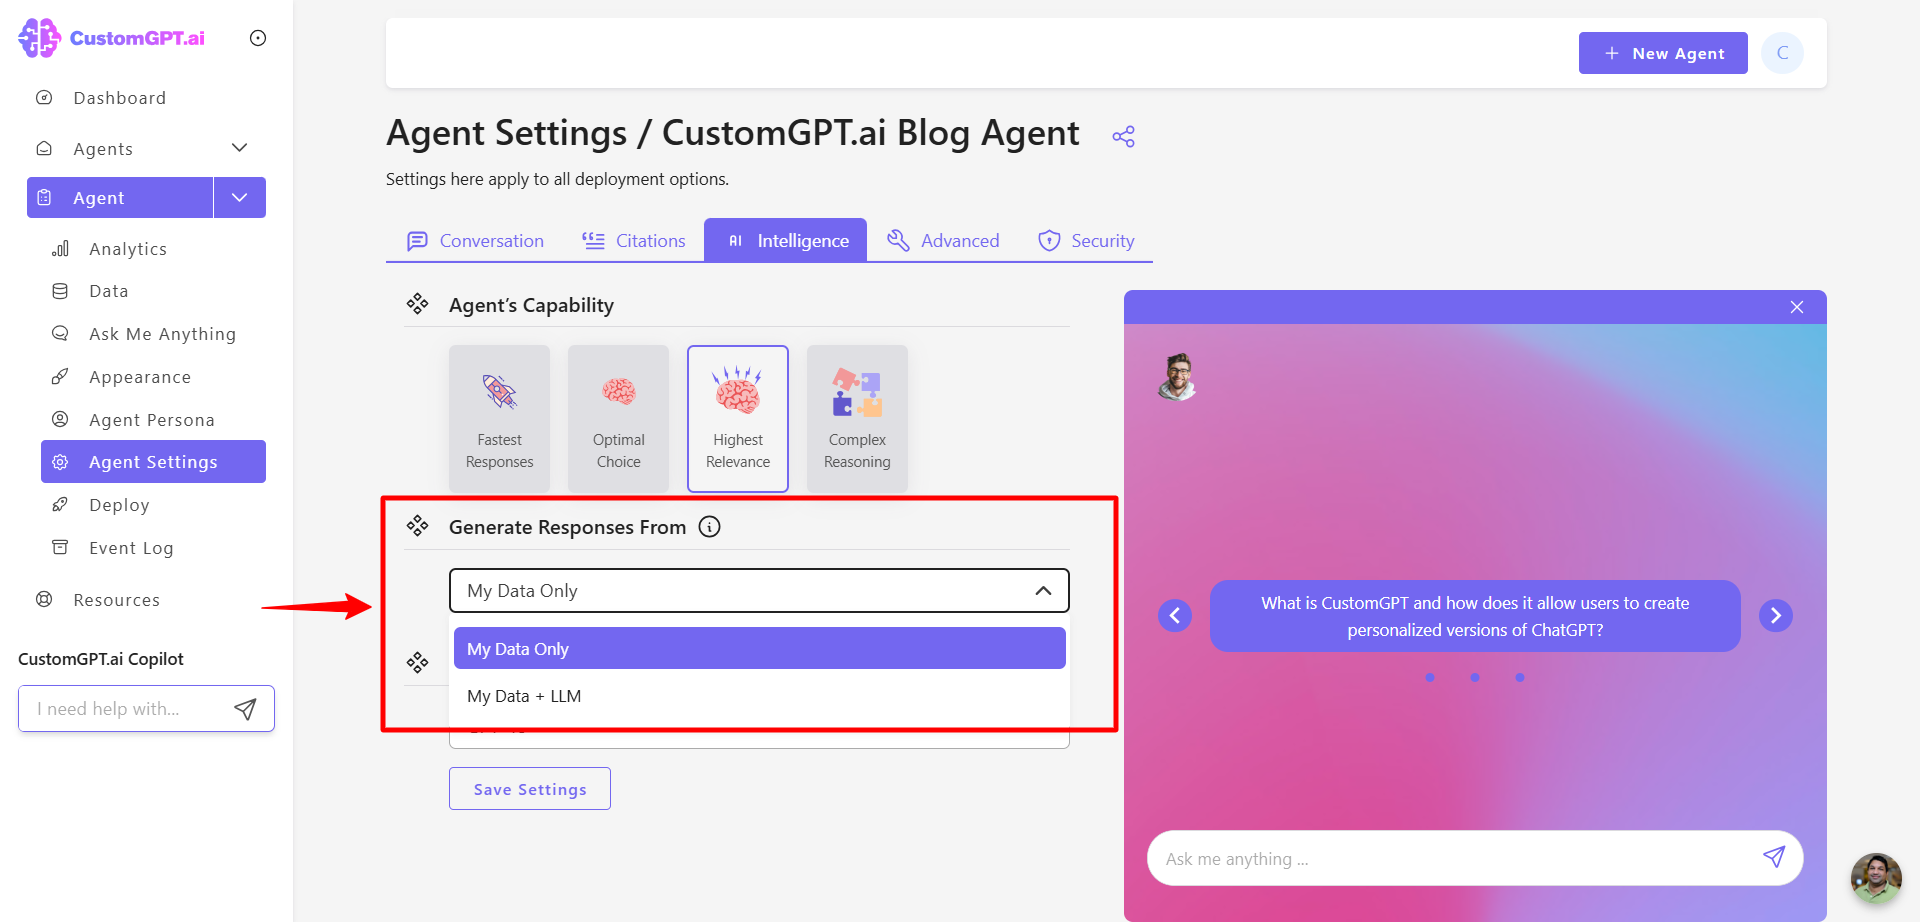
Task: Open the user profile avatar 'C'
Action: click(x=1782, y=53)
